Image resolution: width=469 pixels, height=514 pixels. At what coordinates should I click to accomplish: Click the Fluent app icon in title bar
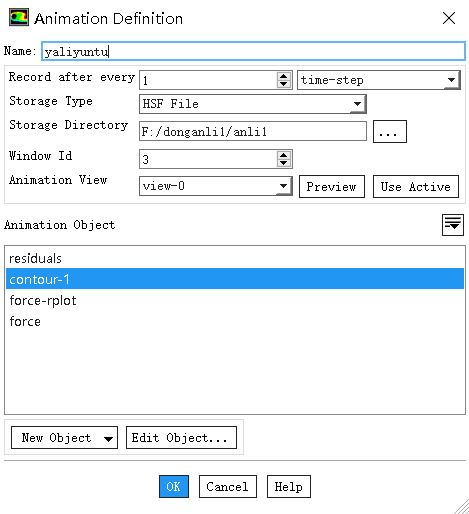point(19,18)
